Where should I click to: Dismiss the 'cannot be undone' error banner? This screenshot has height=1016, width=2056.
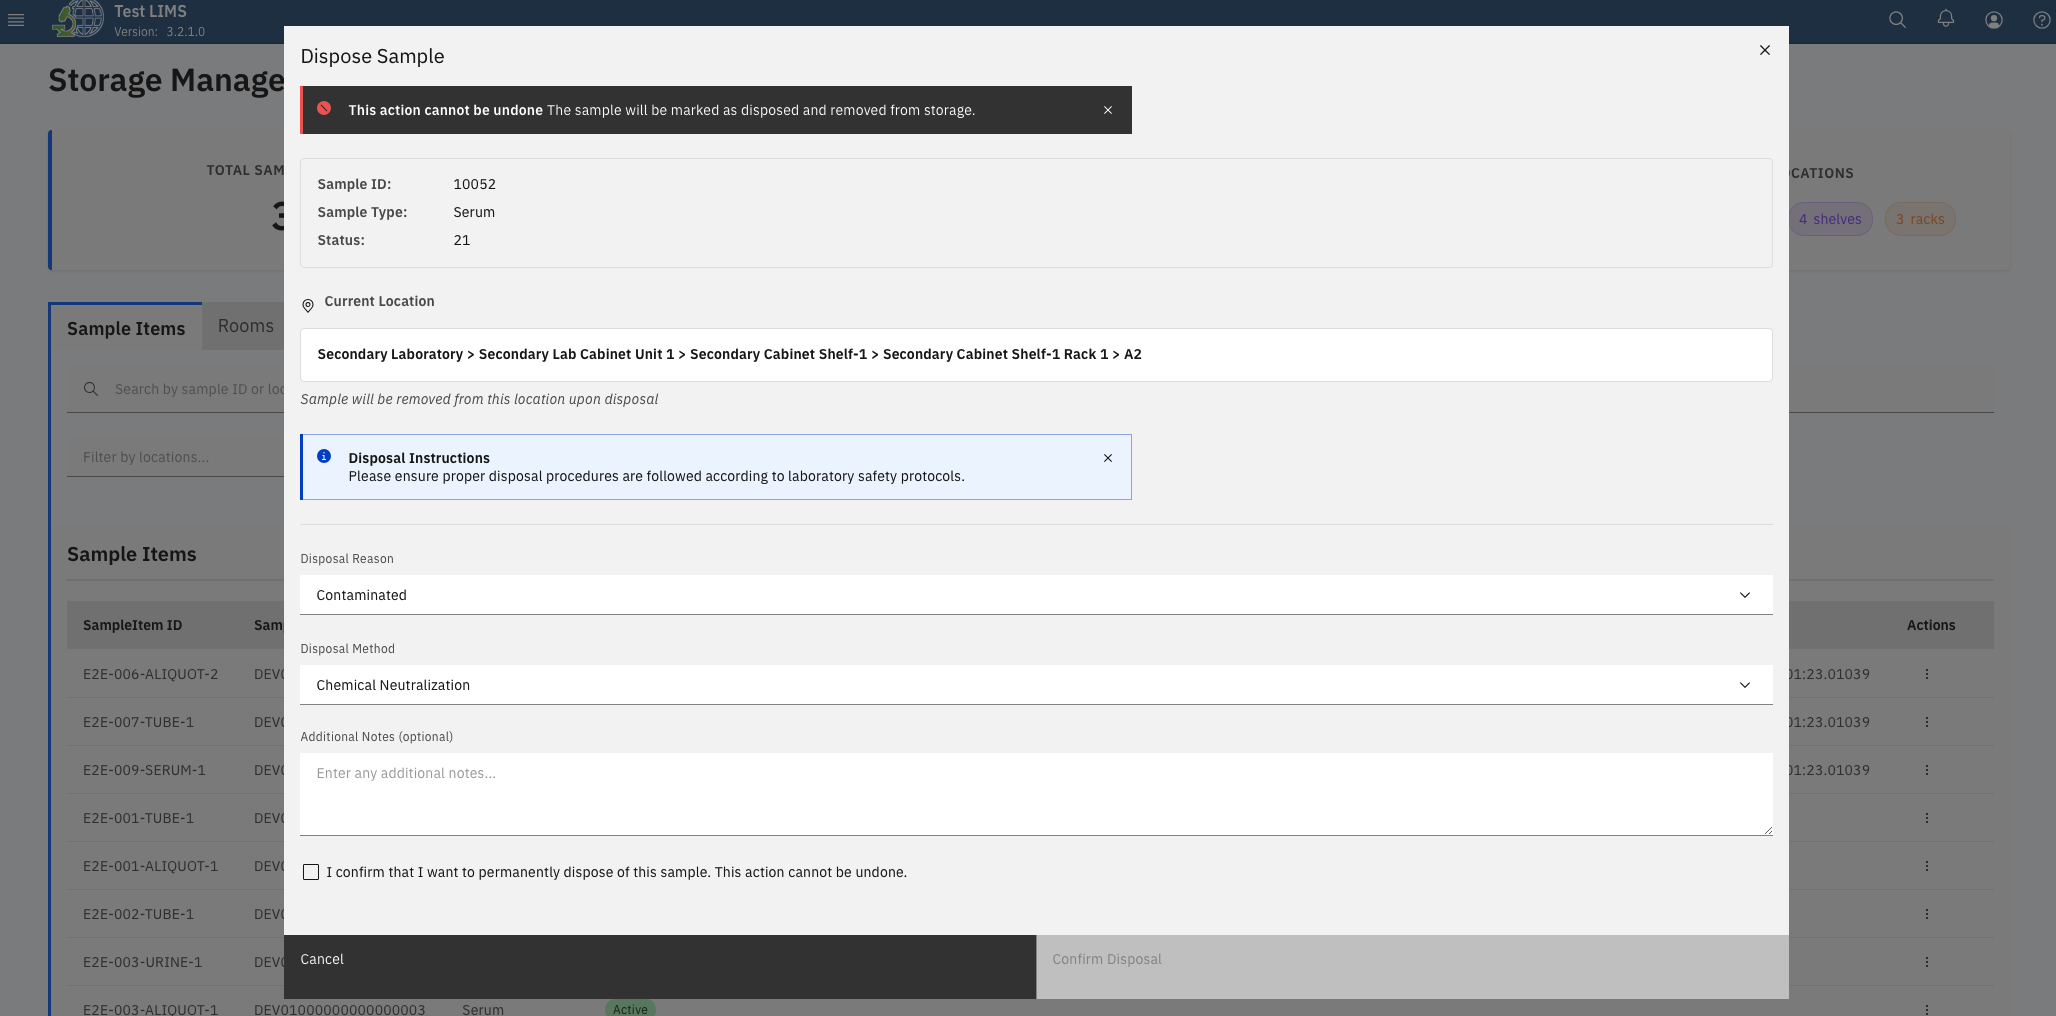click(x=1107, y=110)
